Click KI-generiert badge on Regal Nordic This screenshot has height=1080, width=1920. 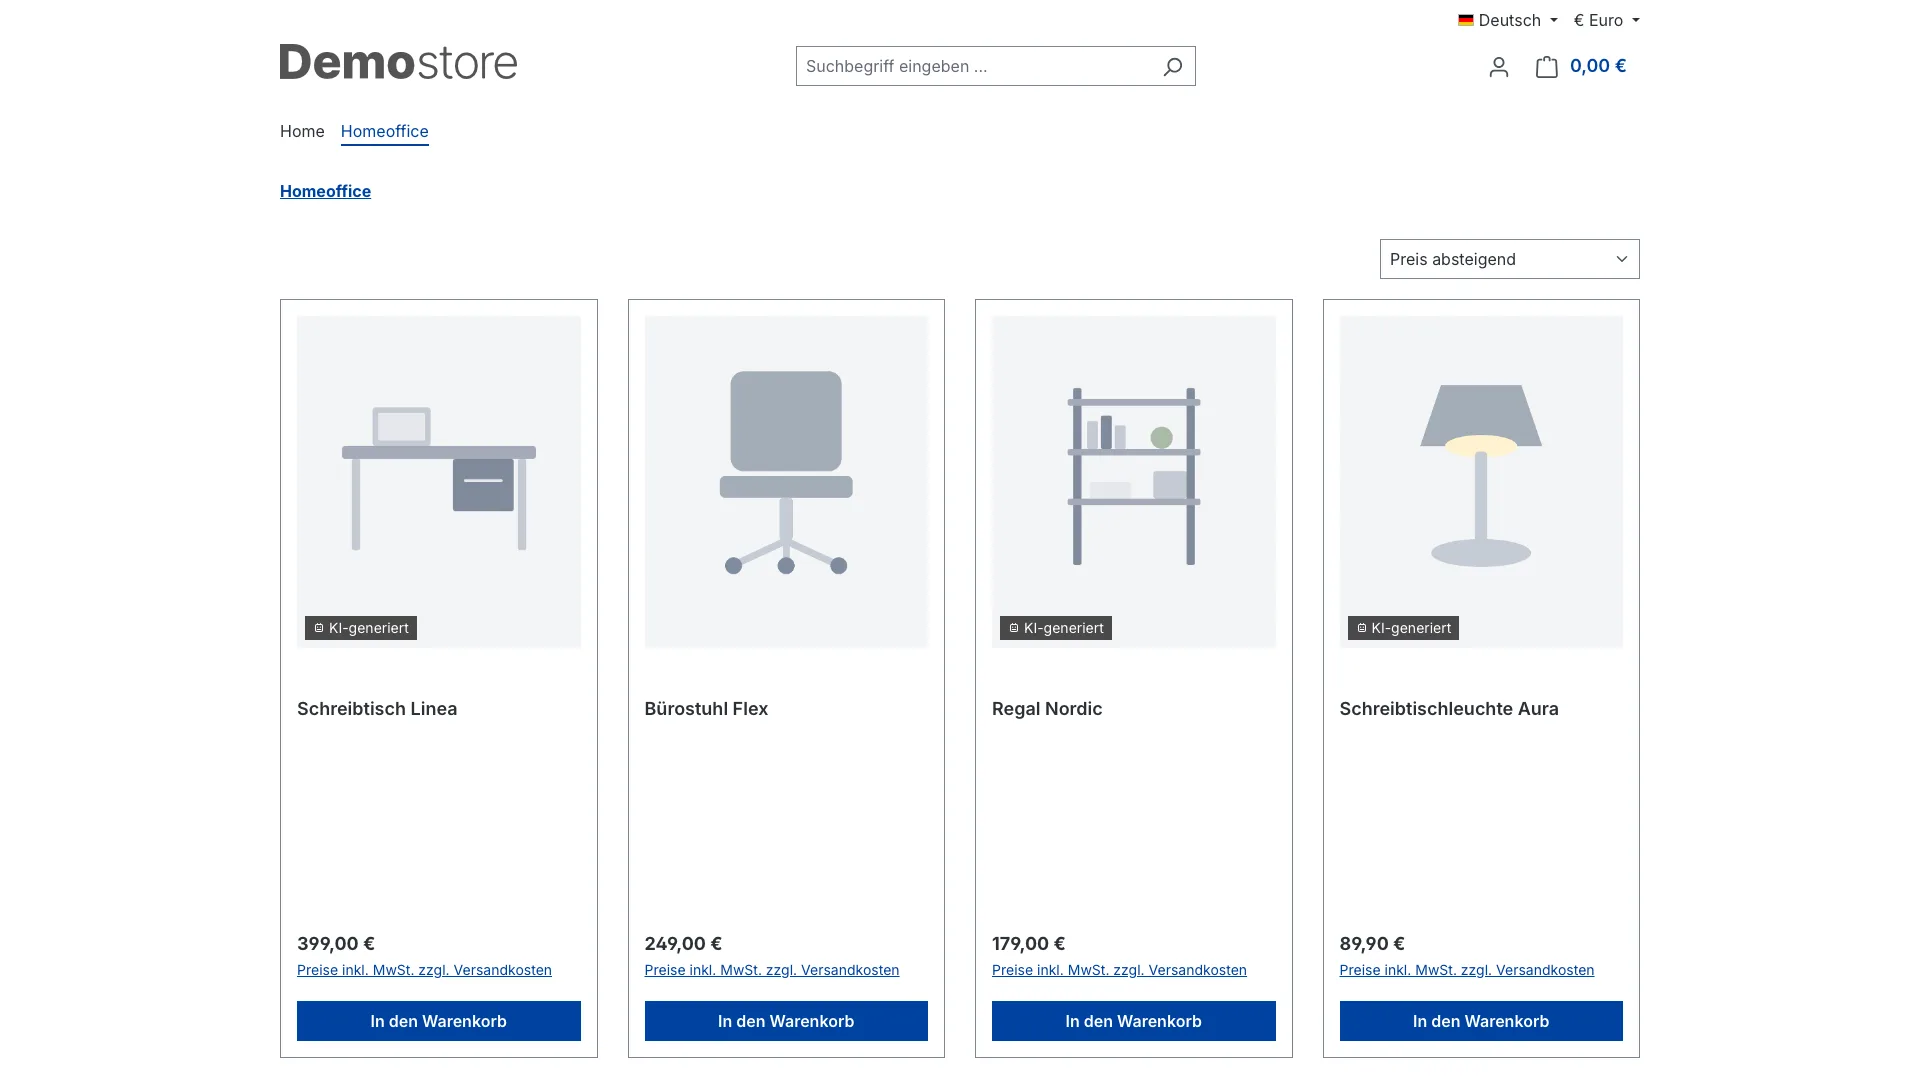tap(1056, 628)
